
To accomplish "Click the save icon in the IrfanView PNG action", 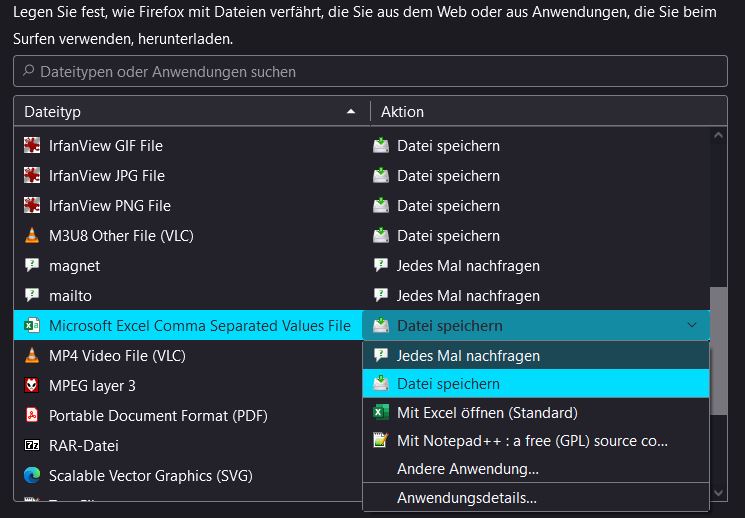I will (381, 205).
